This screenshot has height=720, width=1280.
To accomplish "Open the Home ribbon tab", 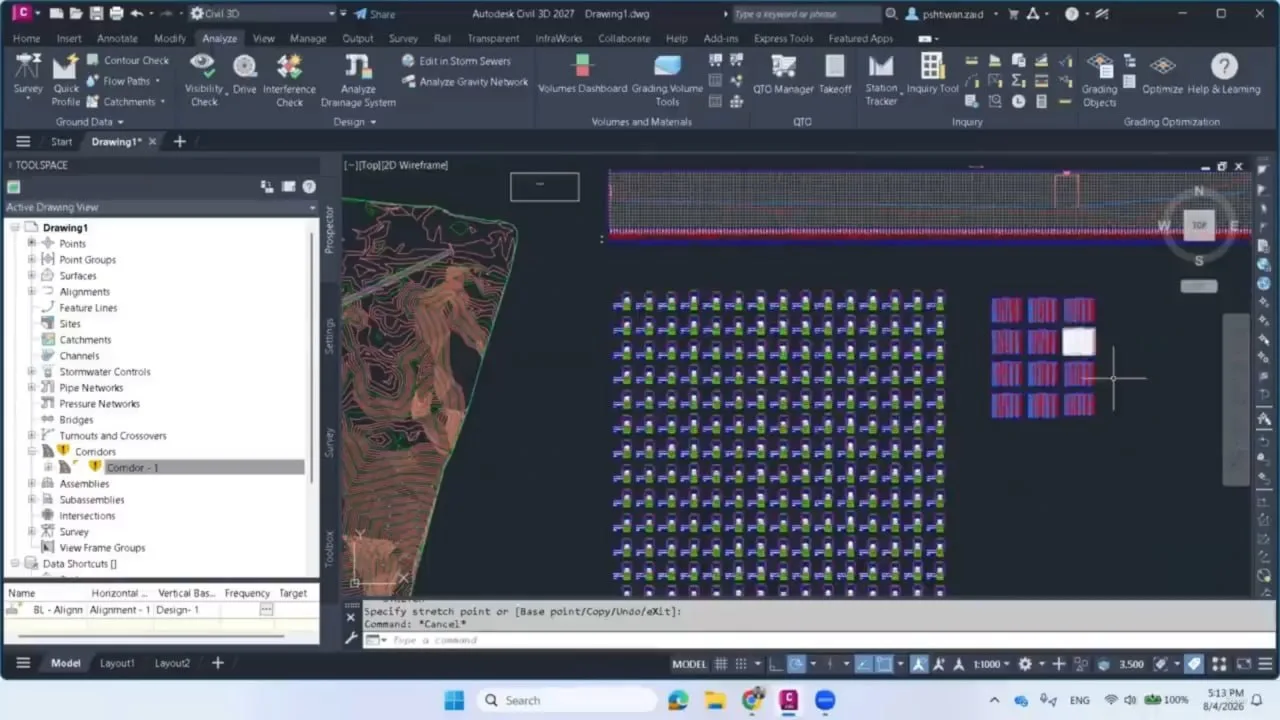I will pyautogui.click(x=26, y=38).
